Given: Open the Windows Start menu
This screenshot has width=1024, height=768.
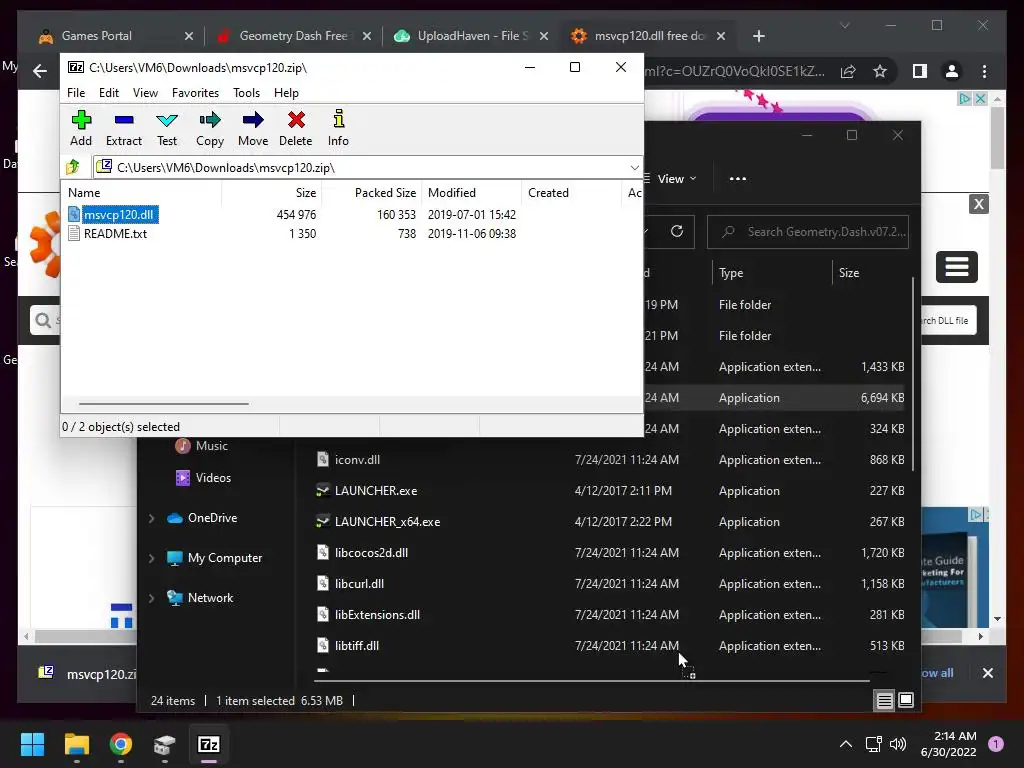Looking at the screenshot, I should [32, 744].
